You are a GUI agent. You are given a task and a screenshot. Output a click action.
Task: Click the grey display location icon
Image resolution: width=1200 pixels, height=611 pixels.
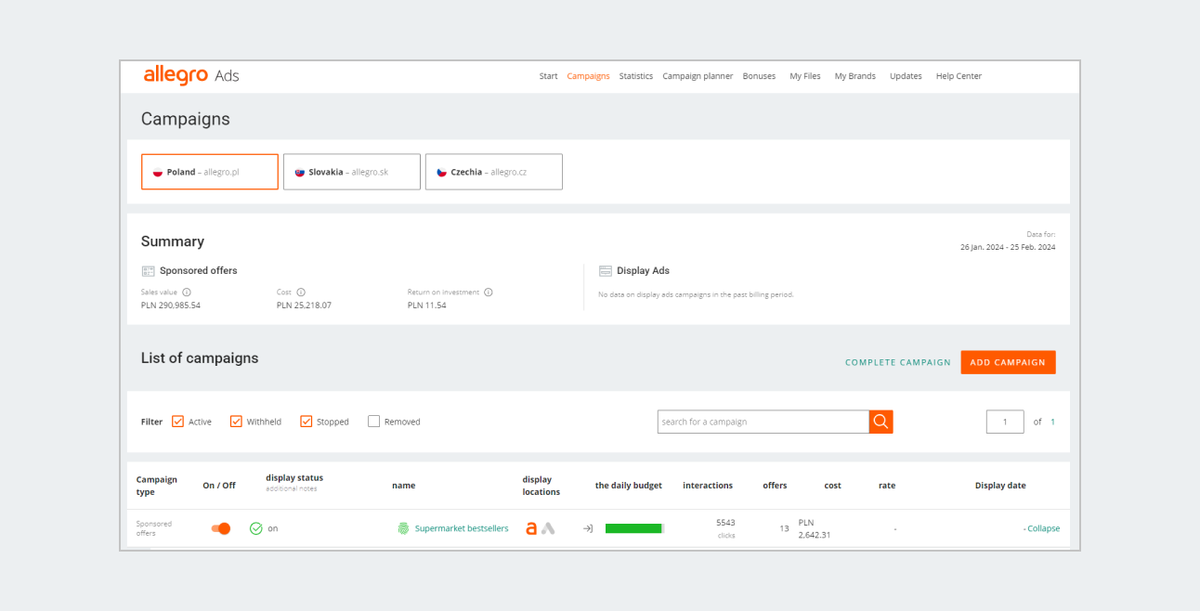548,528
